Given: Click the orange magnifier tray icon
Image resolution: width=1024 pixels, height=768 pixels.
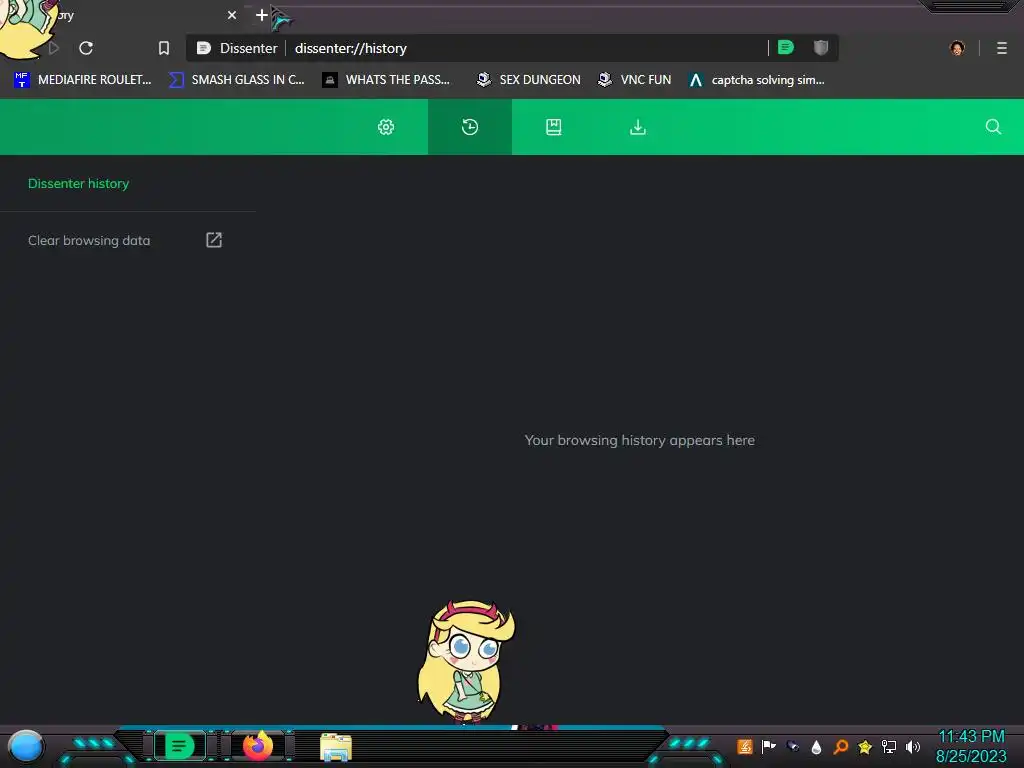Looking at the screenshot, I should click(840, 746).
